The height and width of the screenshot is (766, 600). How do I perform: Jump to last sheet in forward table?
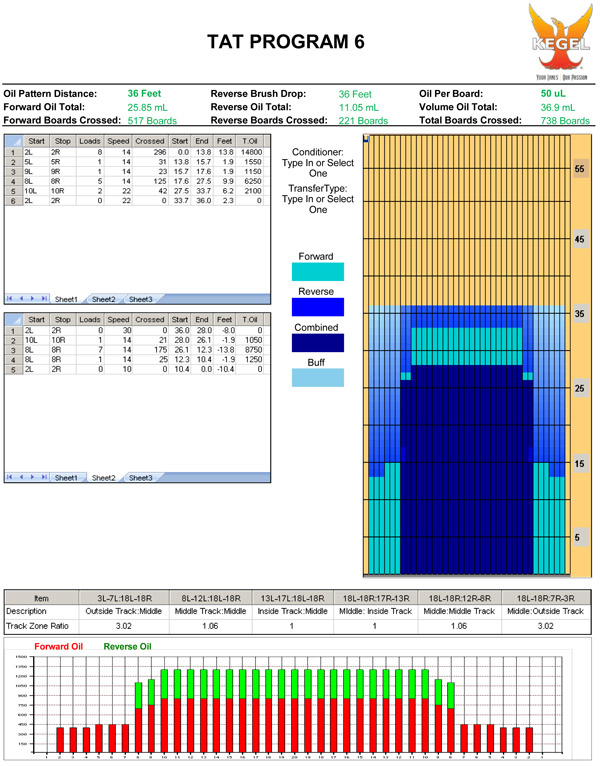[44, 299]
